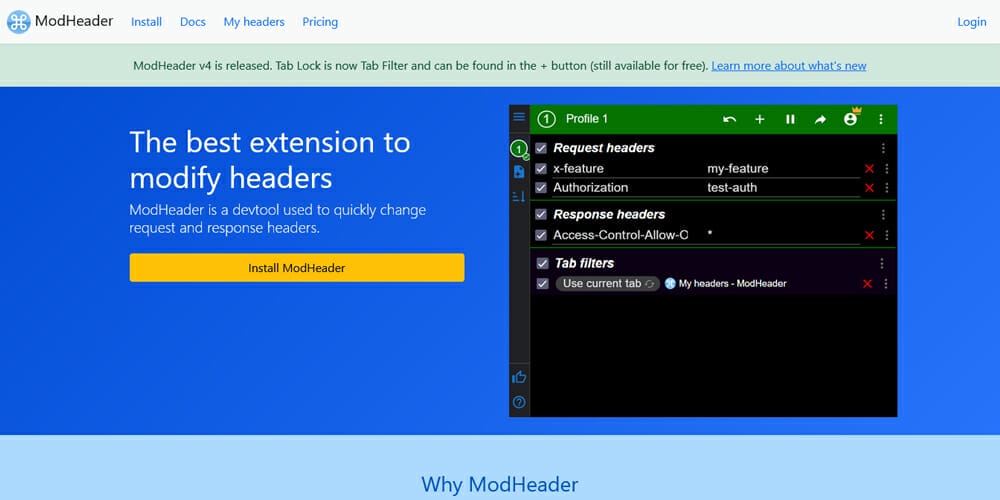Open Learn more about what's new link
The image size is (1000, 500).
coord(789,66)
